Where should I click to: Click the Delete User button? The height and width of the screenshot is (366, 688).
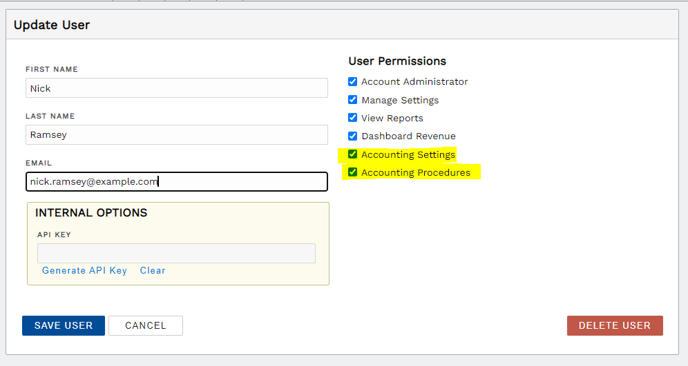click(x=615, y=326)
